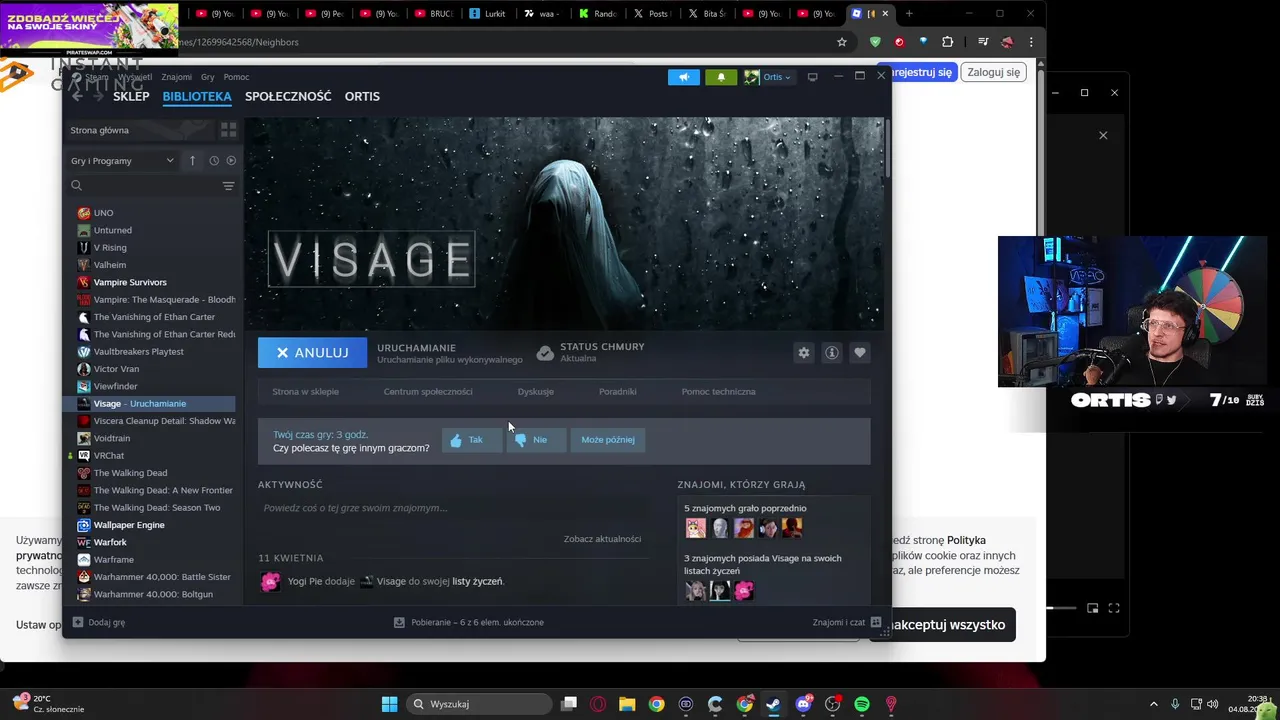Image resolution: width=1280 pixels, height=720 pixels.
Task: Open Wyświetl menu
Action: pos(135,77)
